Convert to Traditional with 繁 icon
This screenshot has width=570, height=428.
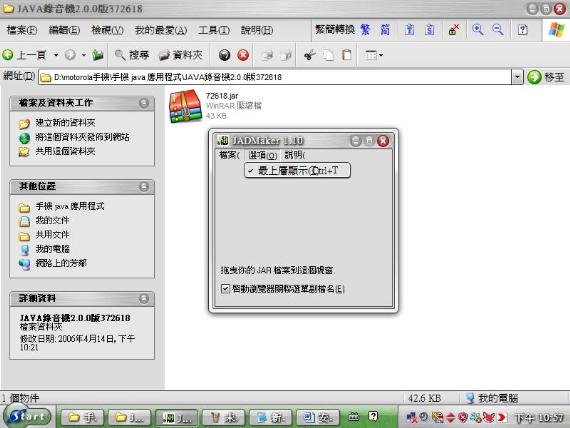(x=365, y=29)
